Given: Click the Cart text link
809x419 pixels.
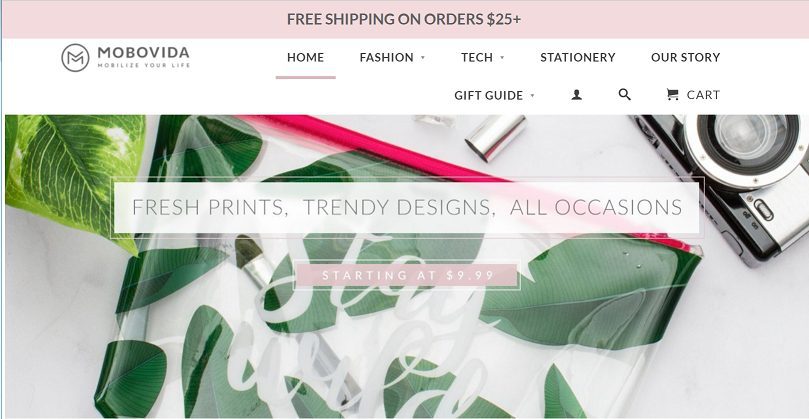Looking at the screenshot, I should pos(703,95).
